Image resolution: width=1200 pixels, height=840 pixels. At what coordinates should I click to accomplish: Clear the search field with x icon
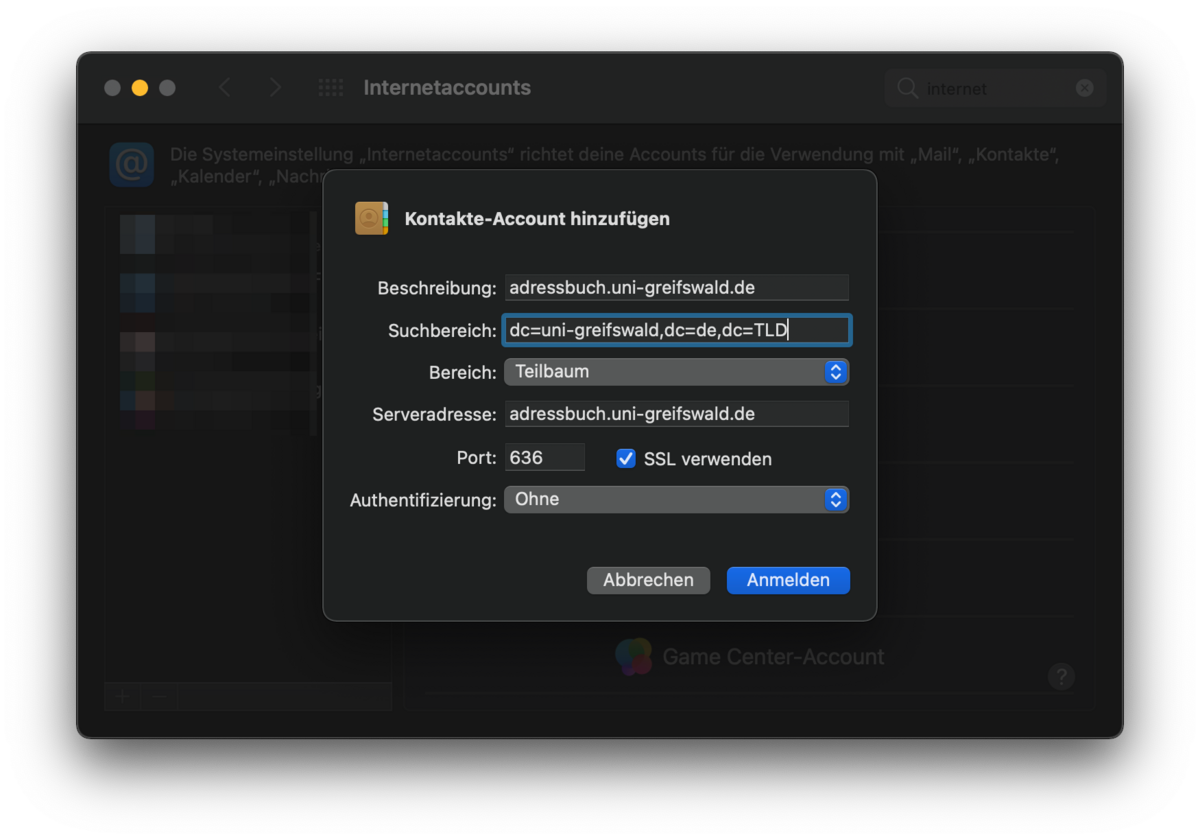(x=1084, y=88)
